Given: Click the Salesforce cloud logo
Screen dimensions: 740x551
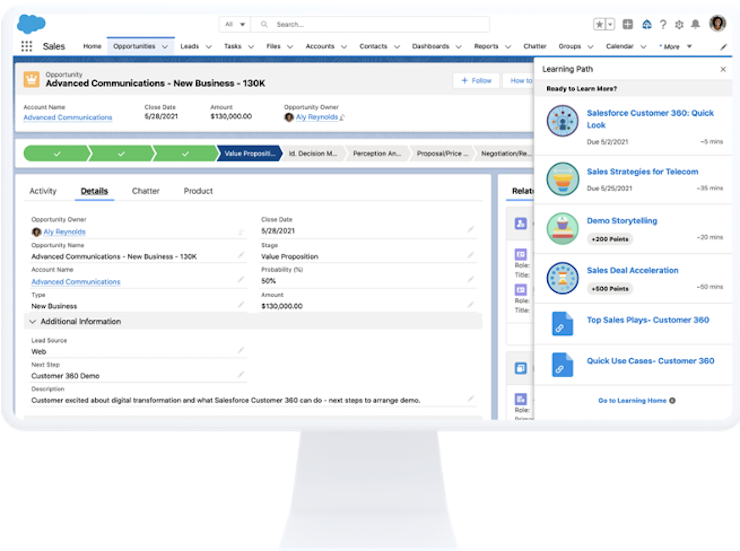Looking at the screenshot, I should 31,24.
